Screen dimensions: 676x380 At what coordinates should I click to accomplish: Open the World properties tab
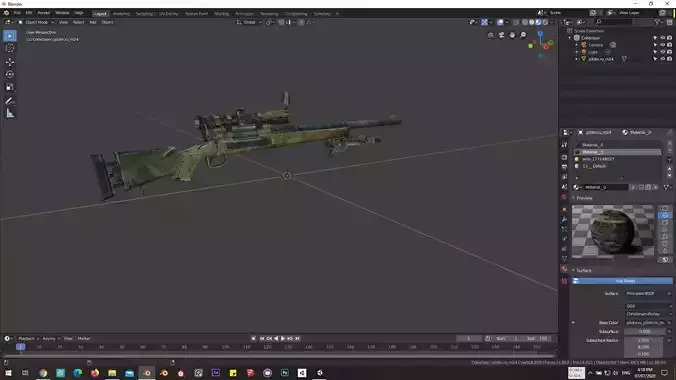click(x=564, y=197)
